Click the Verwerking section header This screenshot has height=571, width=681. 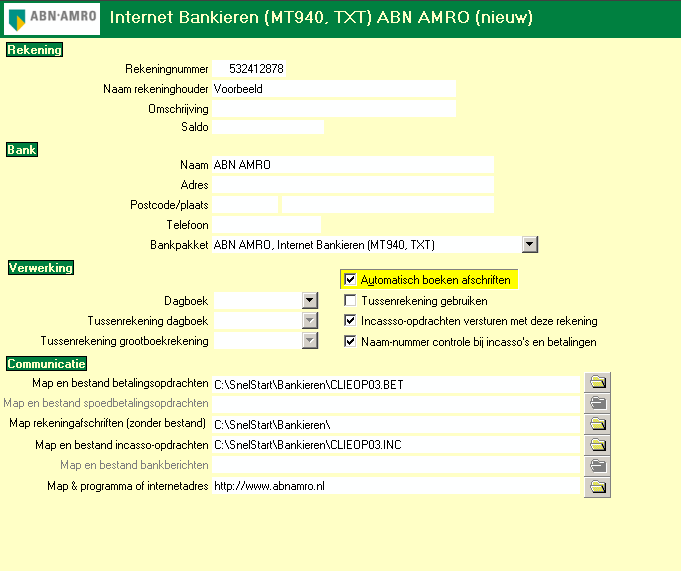pyautogui.click(x=41, y=267)
